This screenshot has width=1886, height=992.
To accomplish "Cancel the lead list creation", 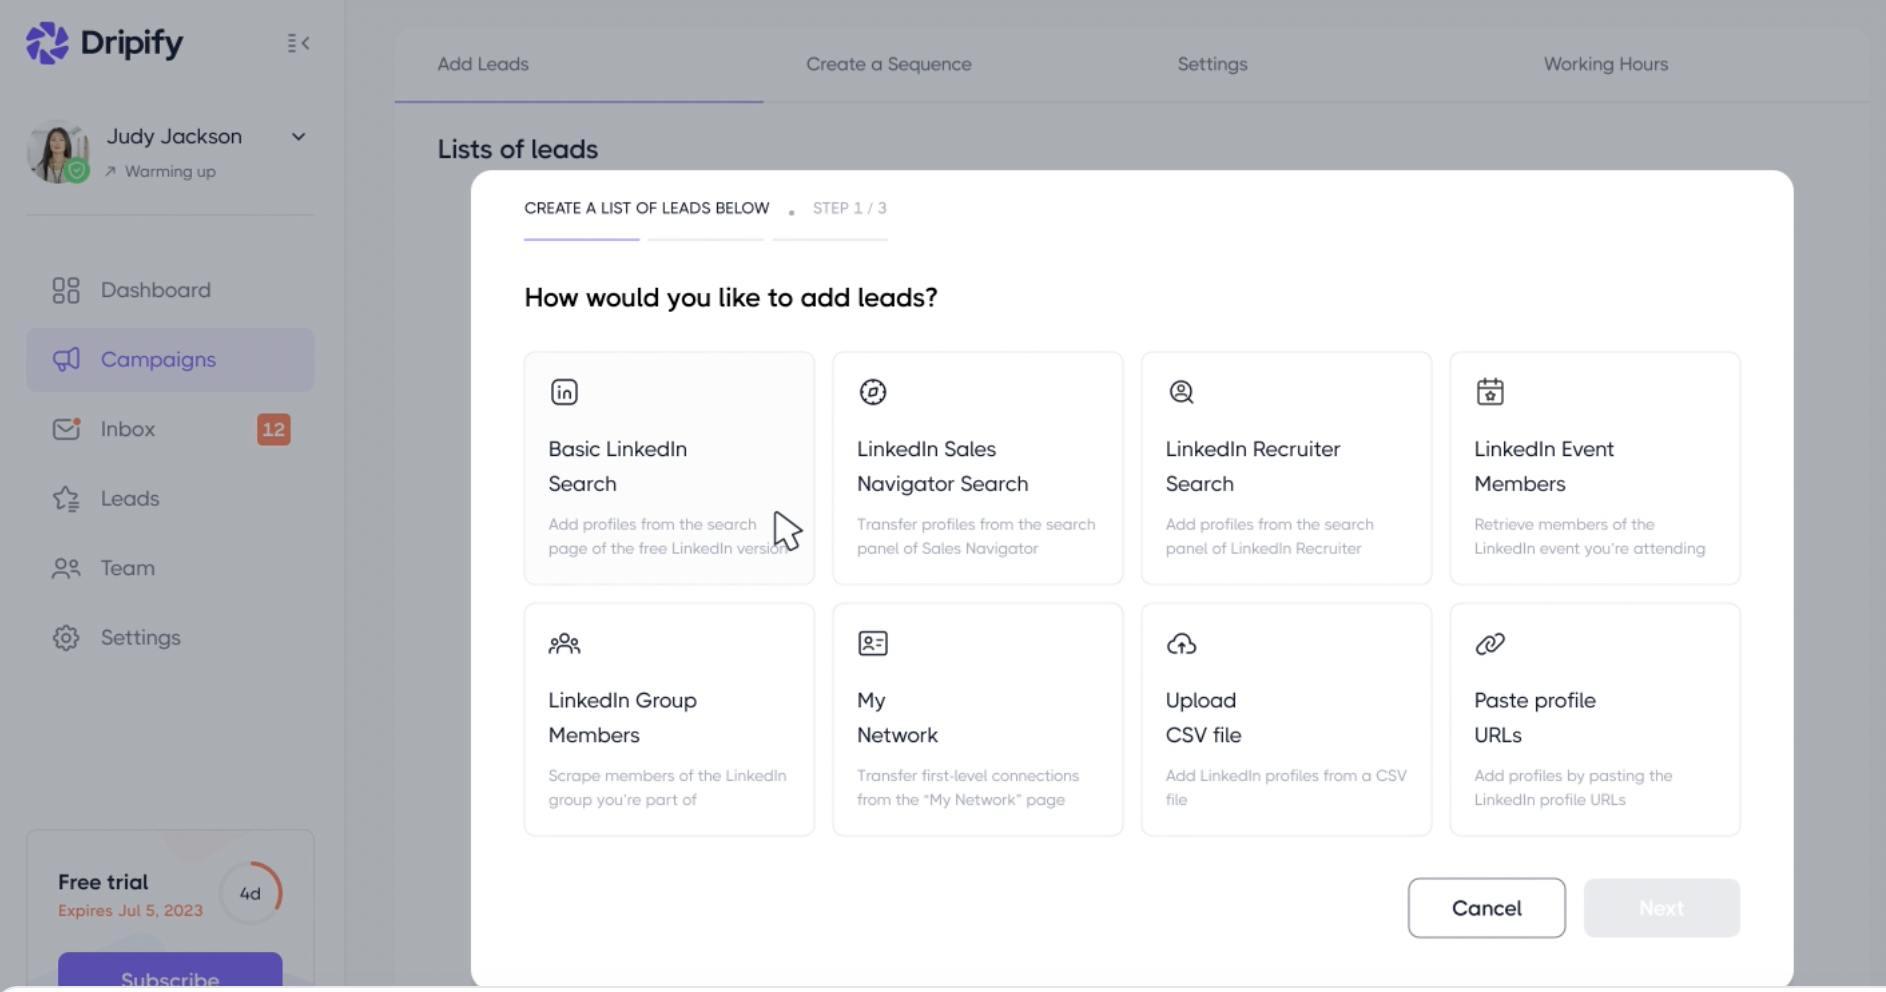I will coord(1486,908).
